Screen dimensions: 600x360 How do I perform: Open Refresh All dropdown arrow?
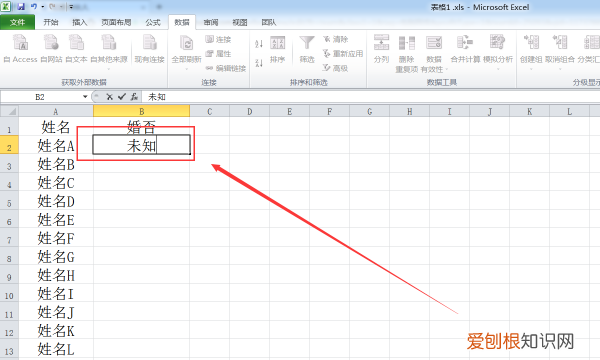(x=186, y=69)
